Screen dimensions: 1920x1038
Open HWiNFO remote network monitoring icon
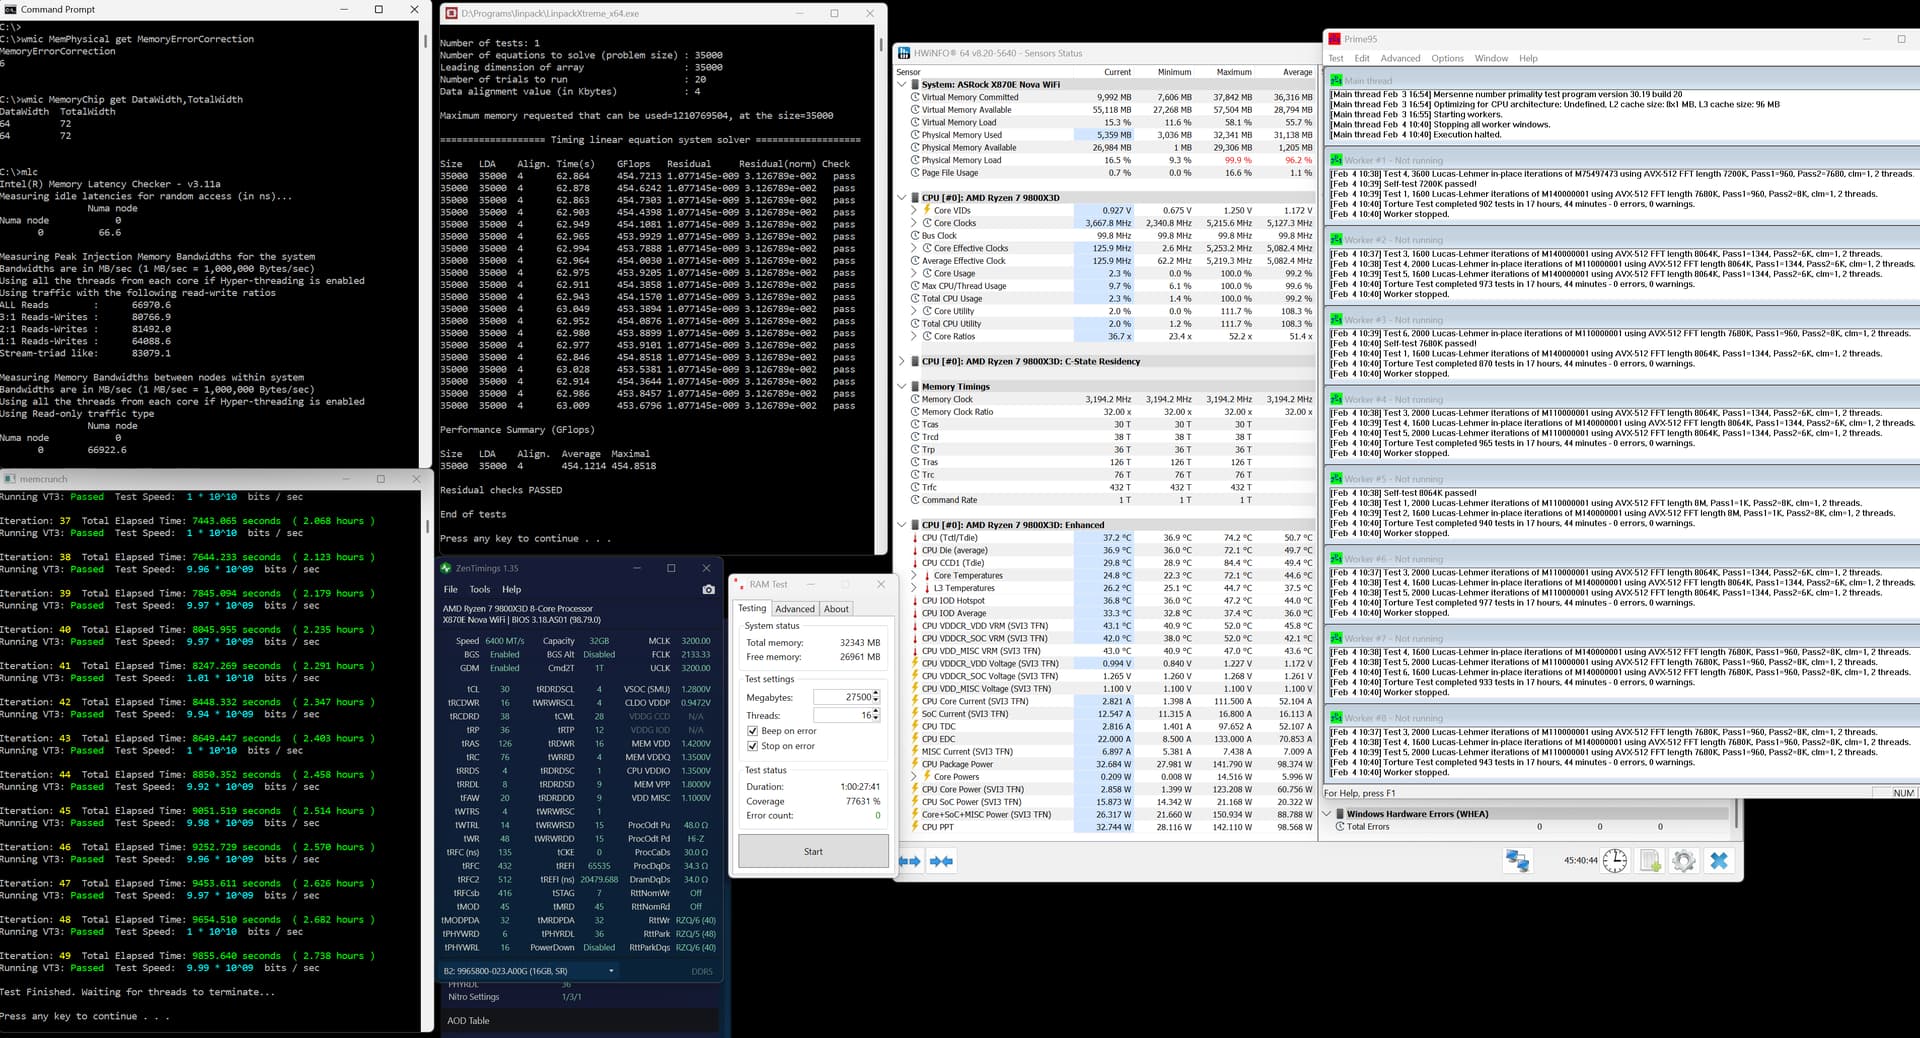[1517, 861]
